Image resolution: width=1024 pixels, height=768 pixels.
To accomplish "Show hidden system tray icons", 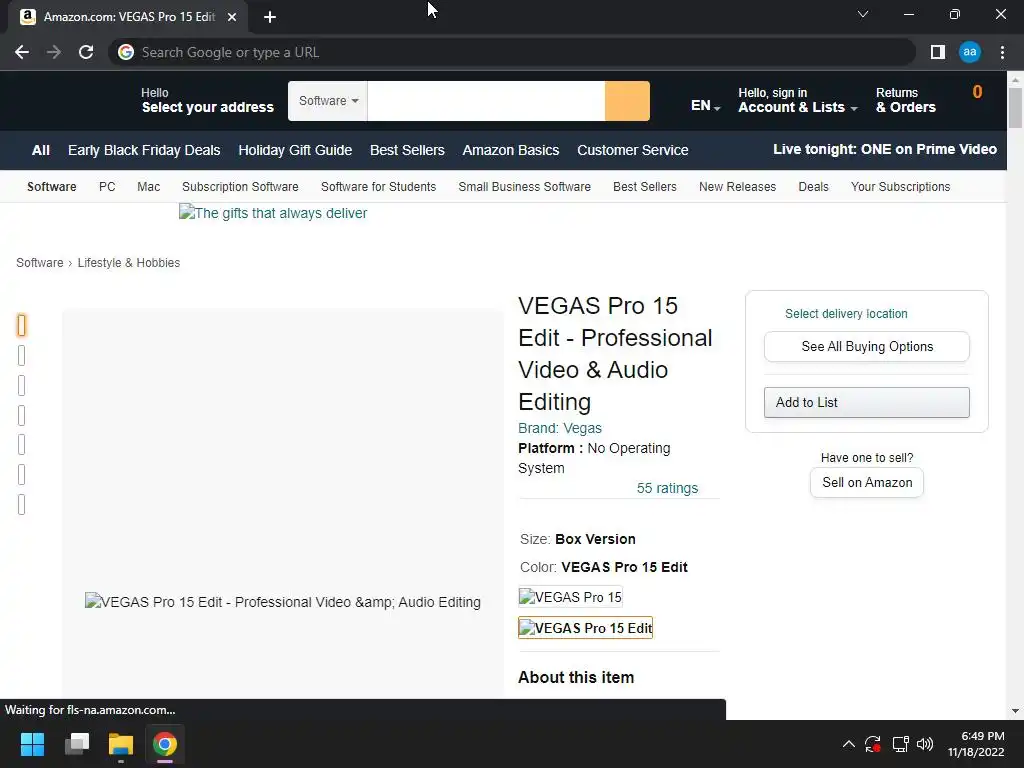I will (x=848, y=744).
